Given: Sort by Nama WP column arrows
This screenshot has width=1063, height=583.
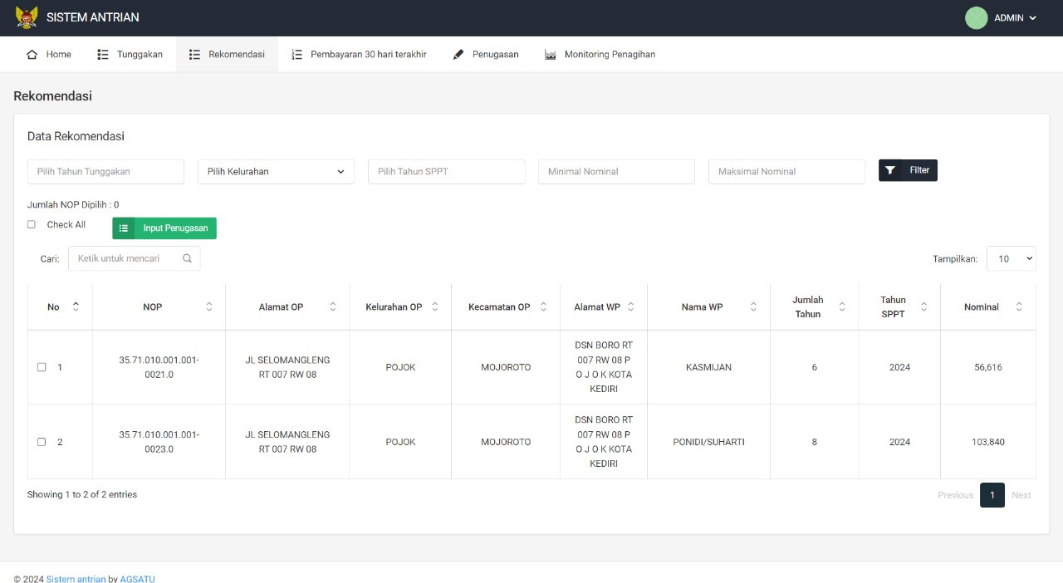Looking at the screenshot, I should pyautogui.click(x=753, y=306).
